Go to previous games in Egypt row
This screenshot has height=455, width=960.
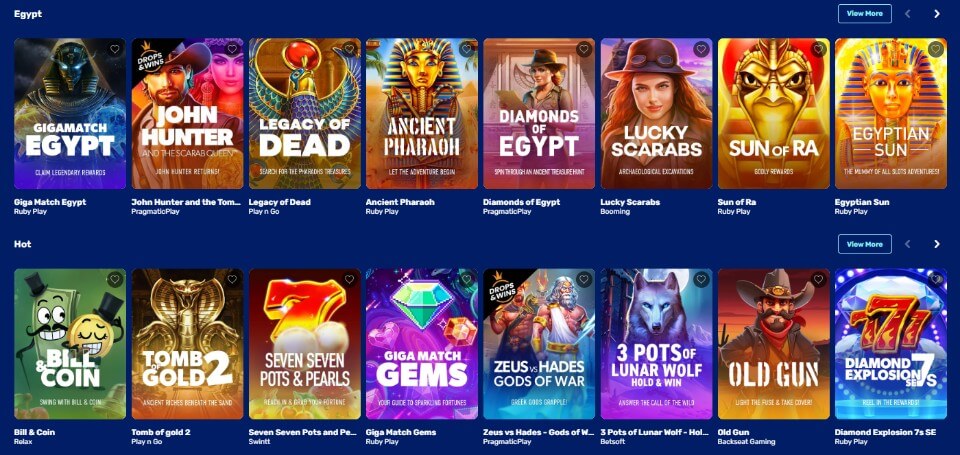coord(907,13)
